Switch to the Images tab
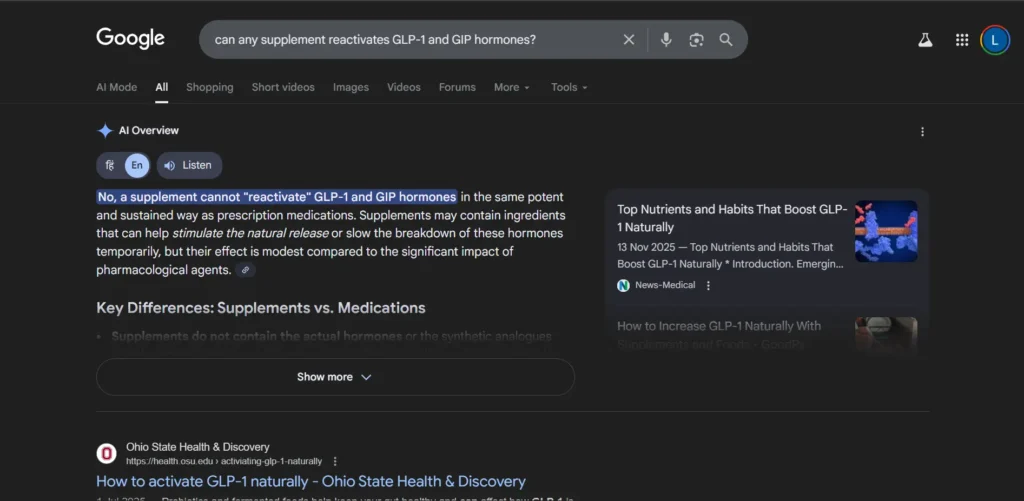 point(350,87)
